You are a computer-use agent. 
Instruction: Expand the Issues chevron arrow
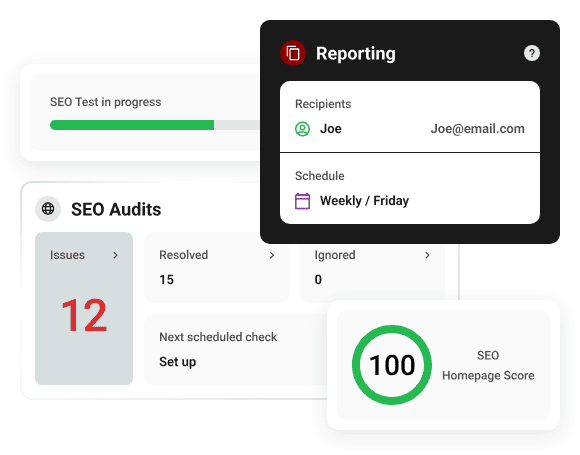[115, 255]
